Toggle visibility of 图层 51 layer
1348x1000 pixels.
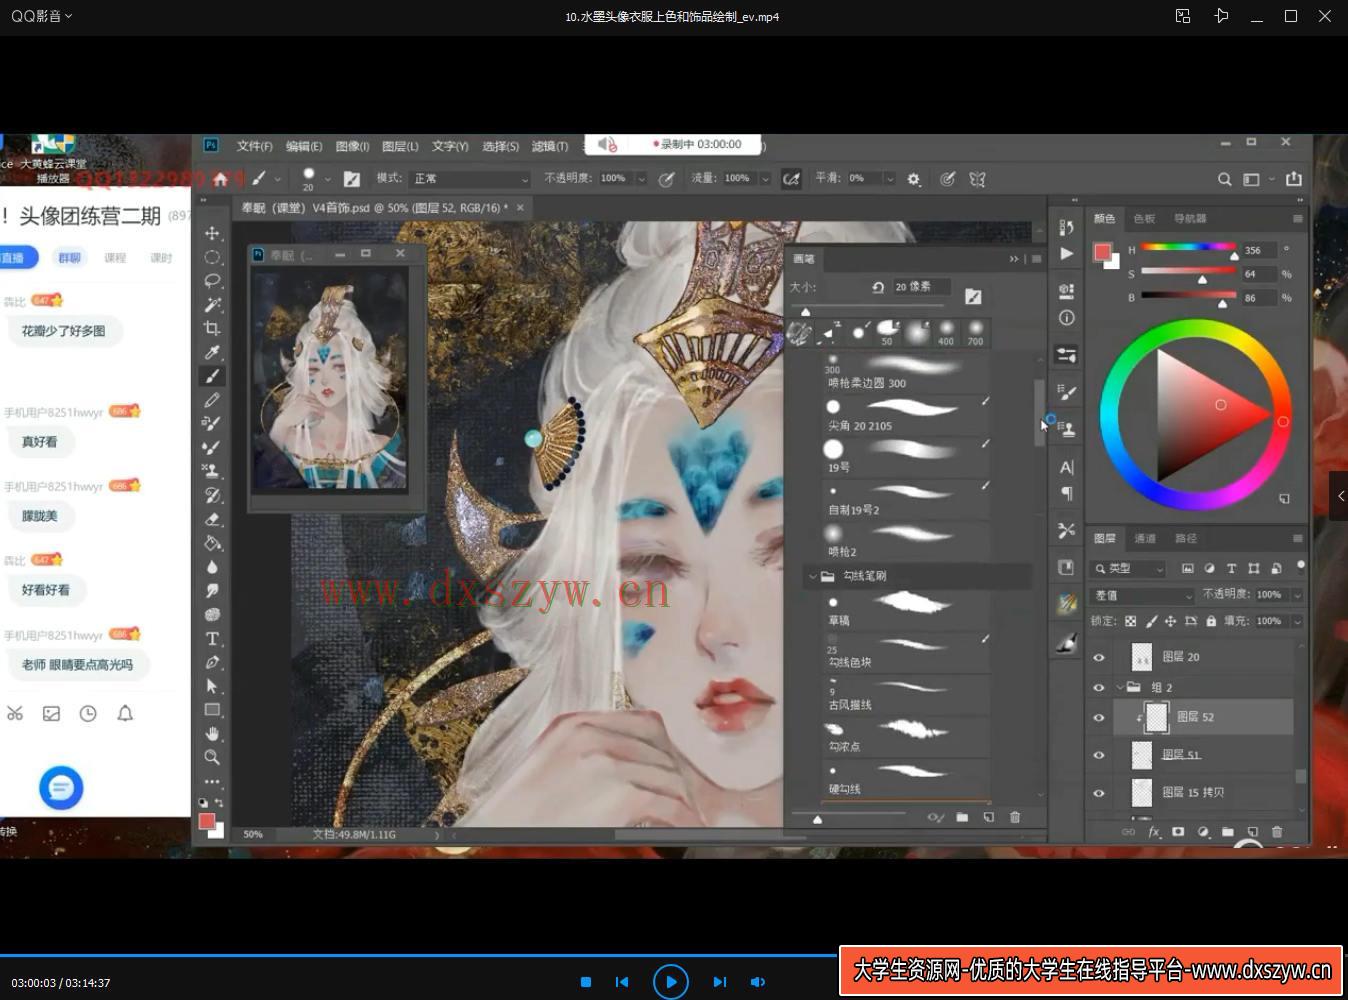(x=1099, y=755)
